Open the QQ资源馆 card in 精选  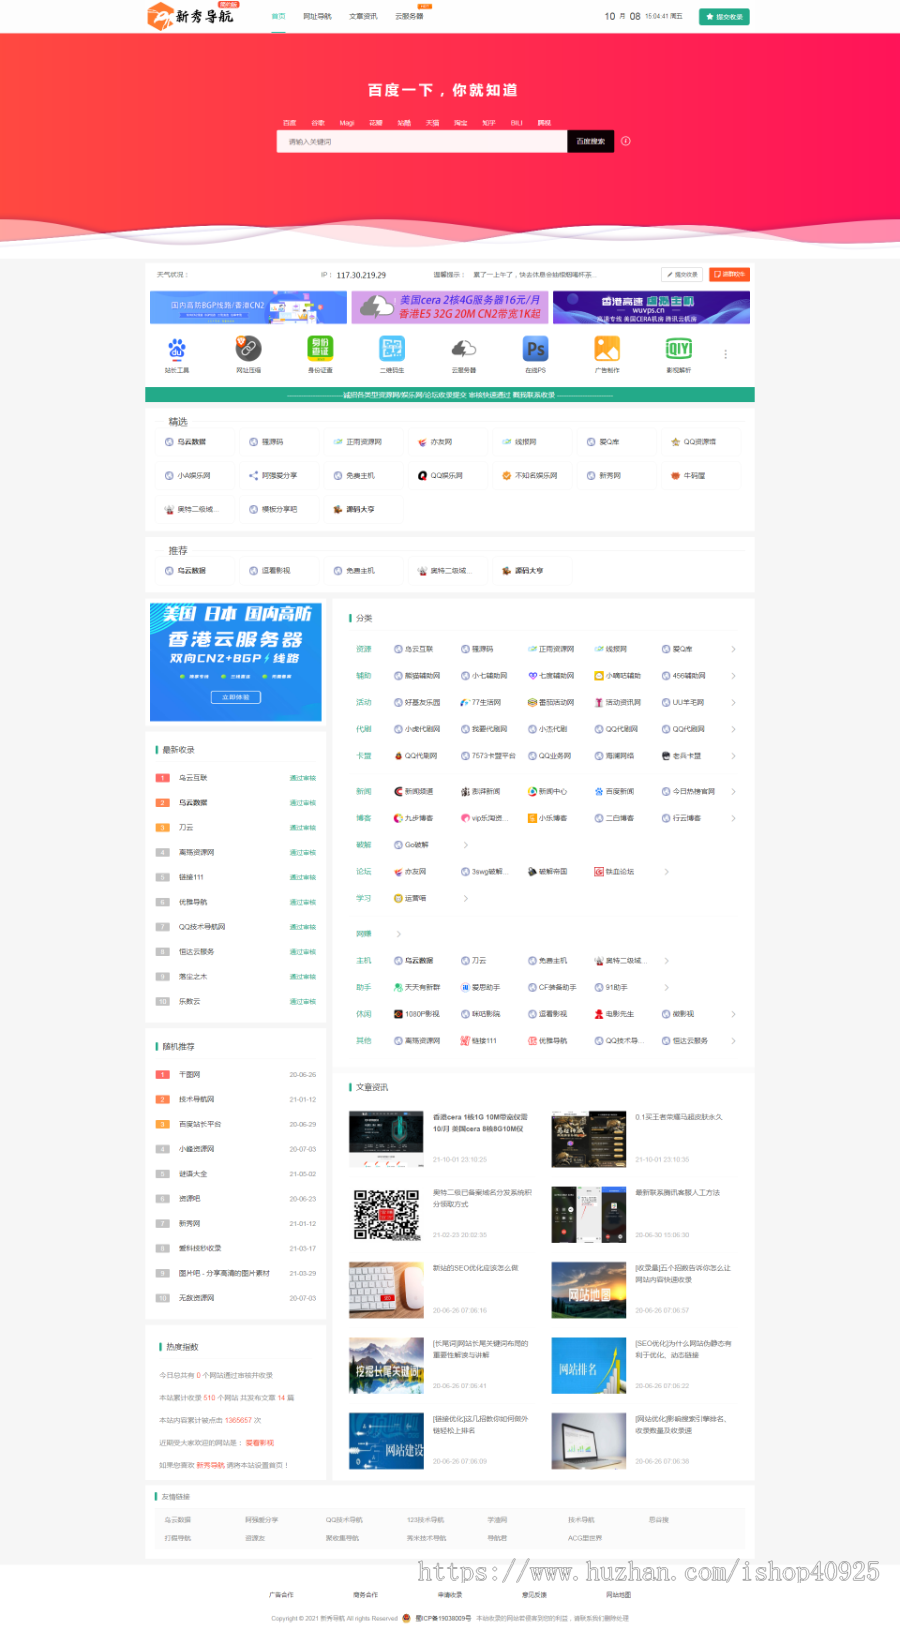[700, 441]
